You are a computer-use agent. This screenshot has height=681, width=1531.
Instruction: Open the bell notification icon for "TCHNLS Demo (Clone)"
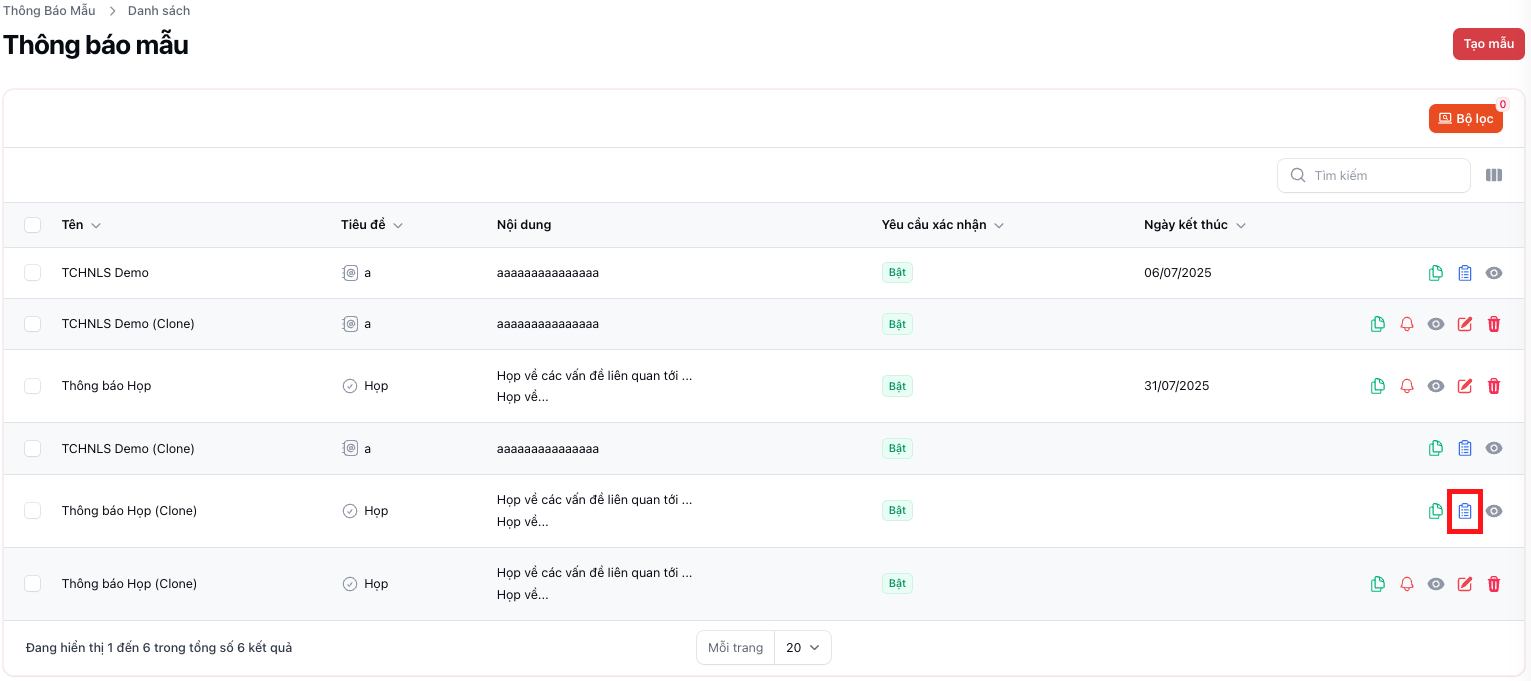1407,323
